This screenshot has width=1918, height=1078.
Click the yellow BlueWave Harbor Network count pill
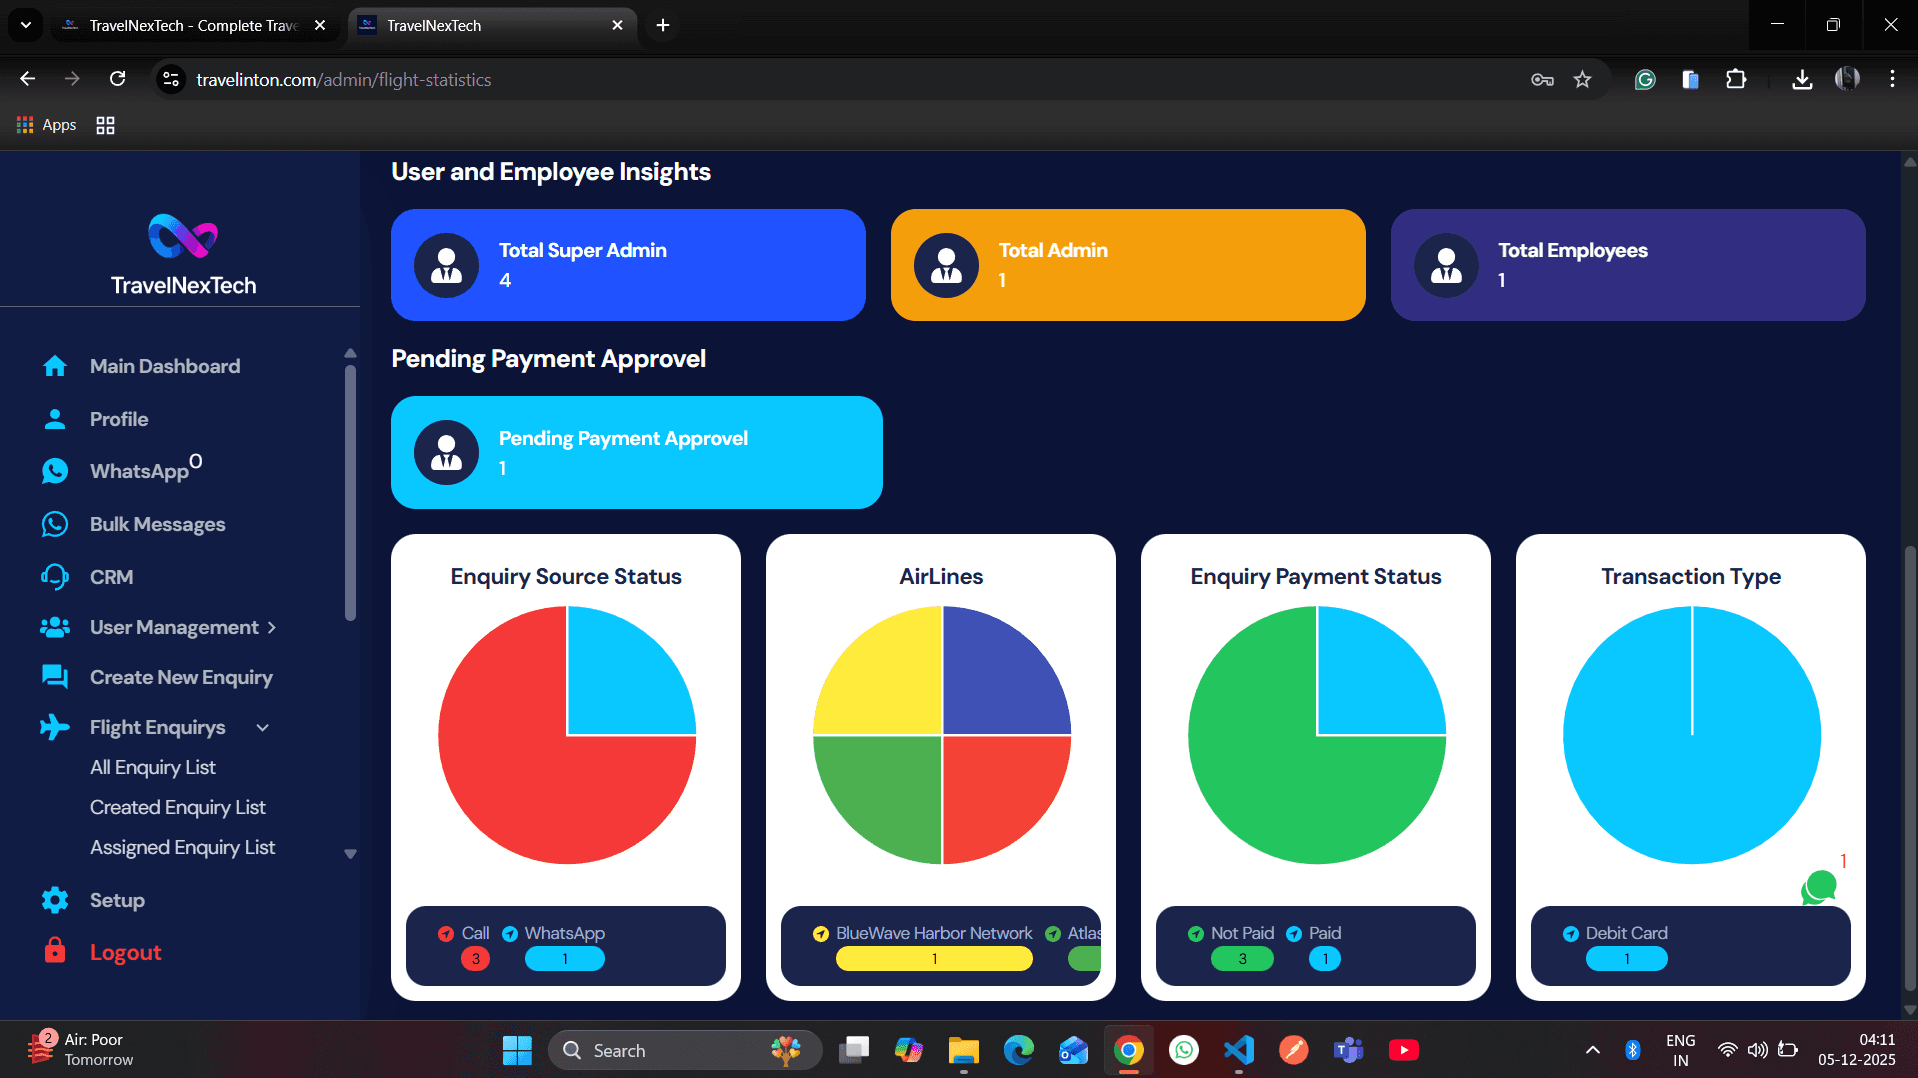(x=934, y=958)
